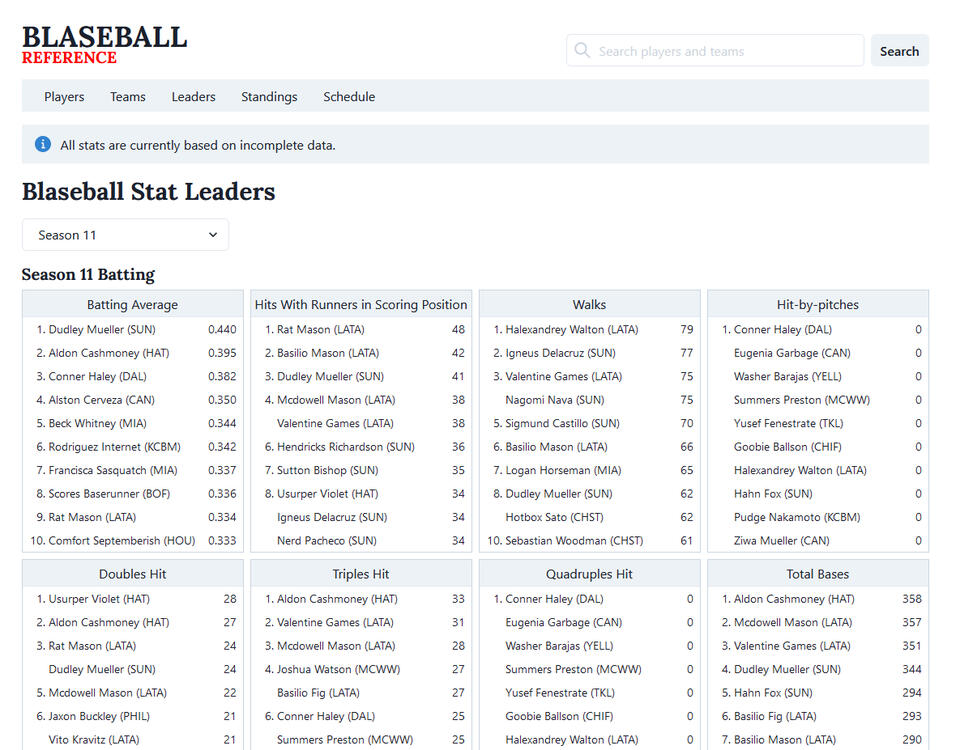Open Dudley Mueller in Batting Average list
Image resolution: width=960 pixels, height=750 pixels.
(x=102, y=330)
